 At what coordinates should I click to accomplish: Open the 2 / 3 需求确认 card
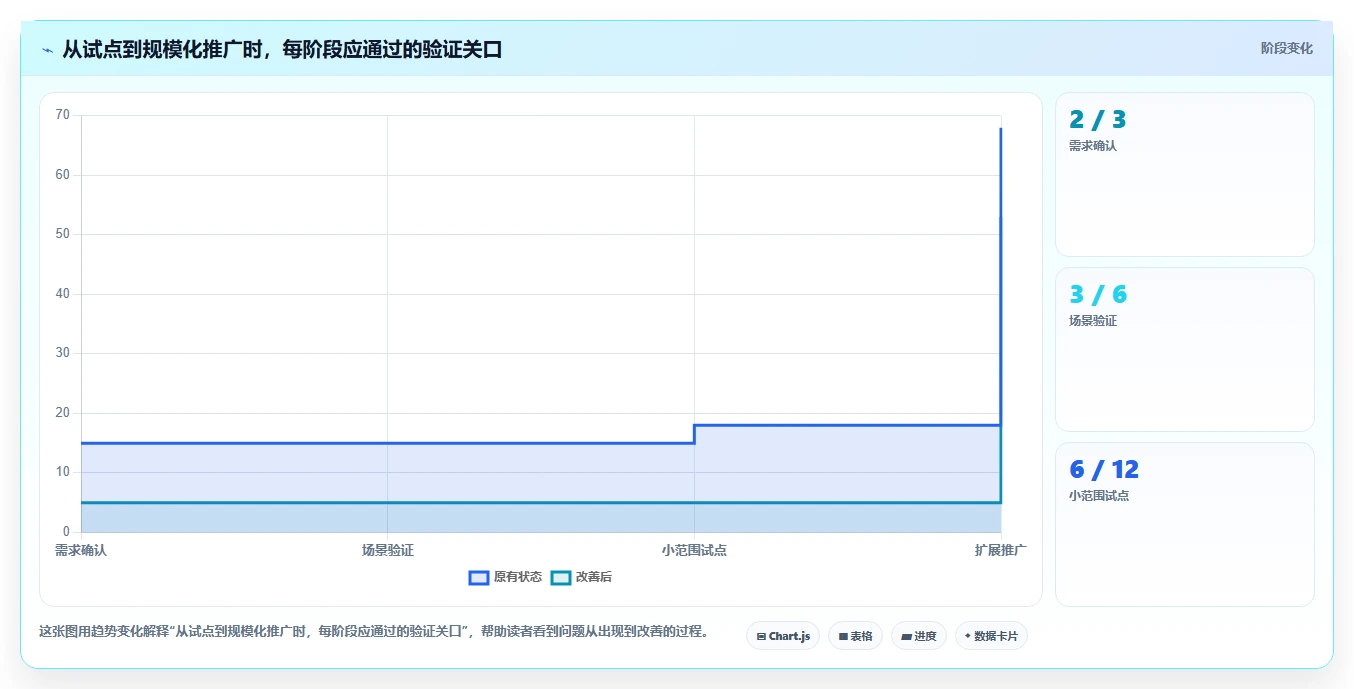(x=1185, y=174)
